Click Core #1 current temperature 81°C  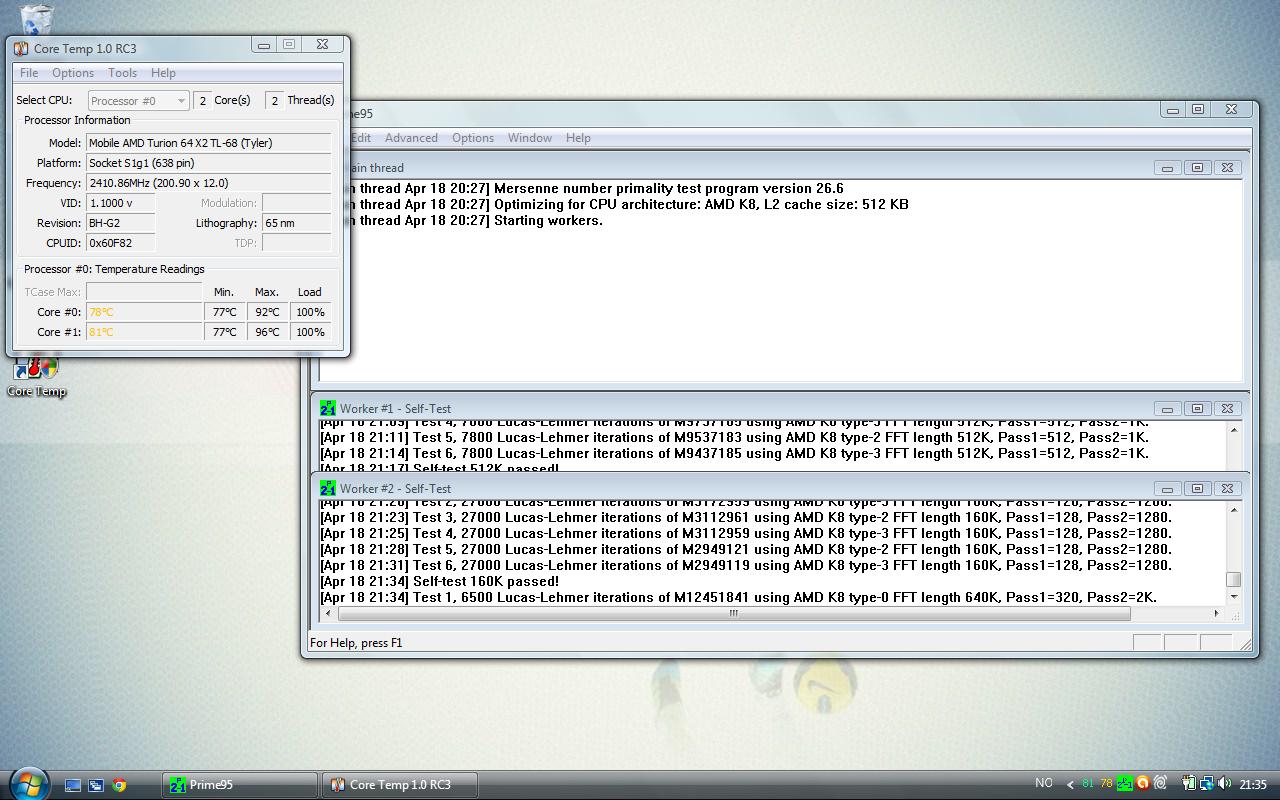(x=144, y=332)
